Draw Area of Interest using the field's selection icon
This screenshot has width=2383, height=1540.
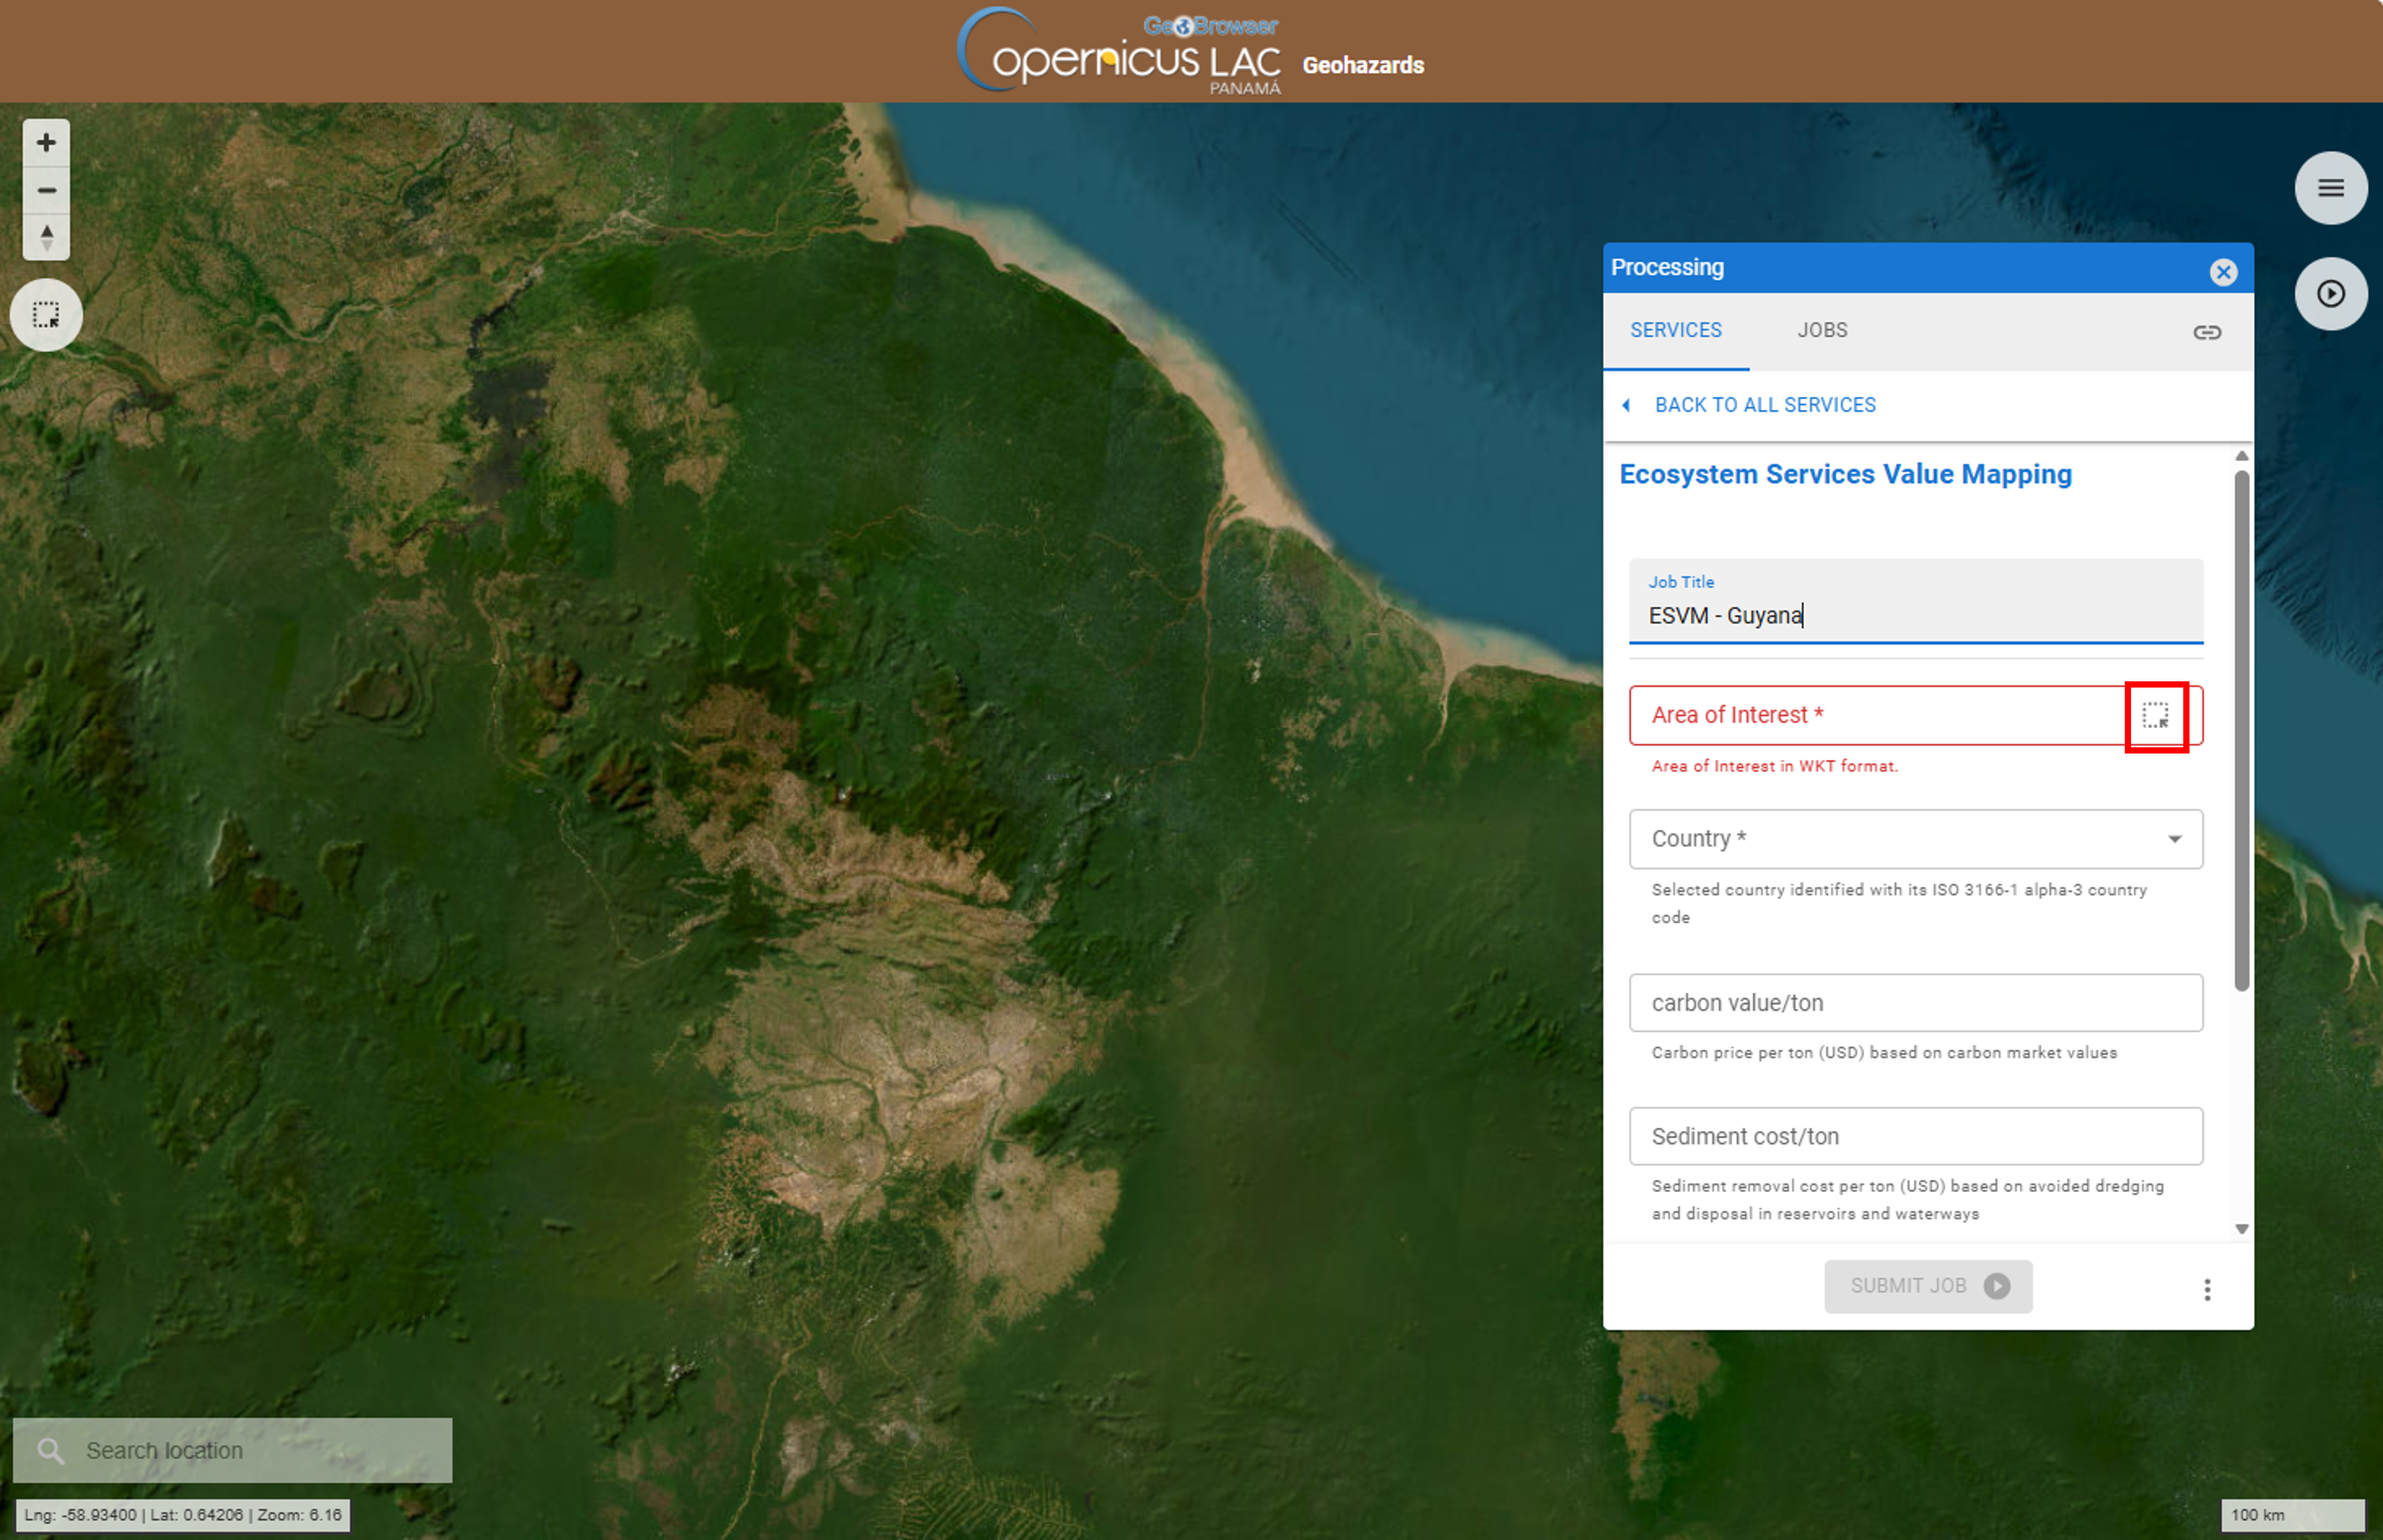point(2155,716)
